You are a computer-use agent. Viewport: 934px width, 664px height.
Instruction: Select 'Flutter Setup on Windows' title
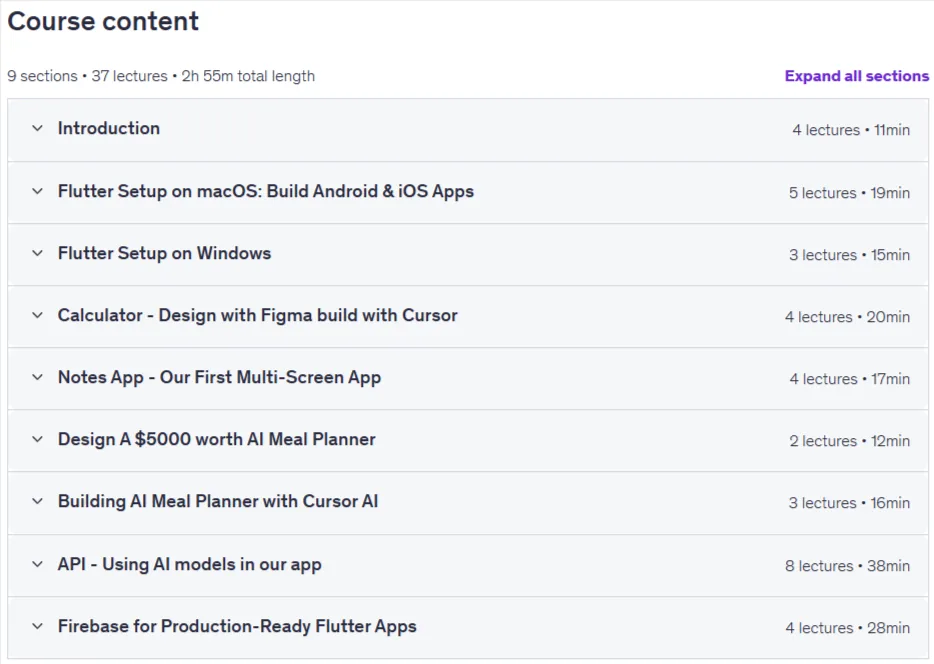click(x=164, y=253)
